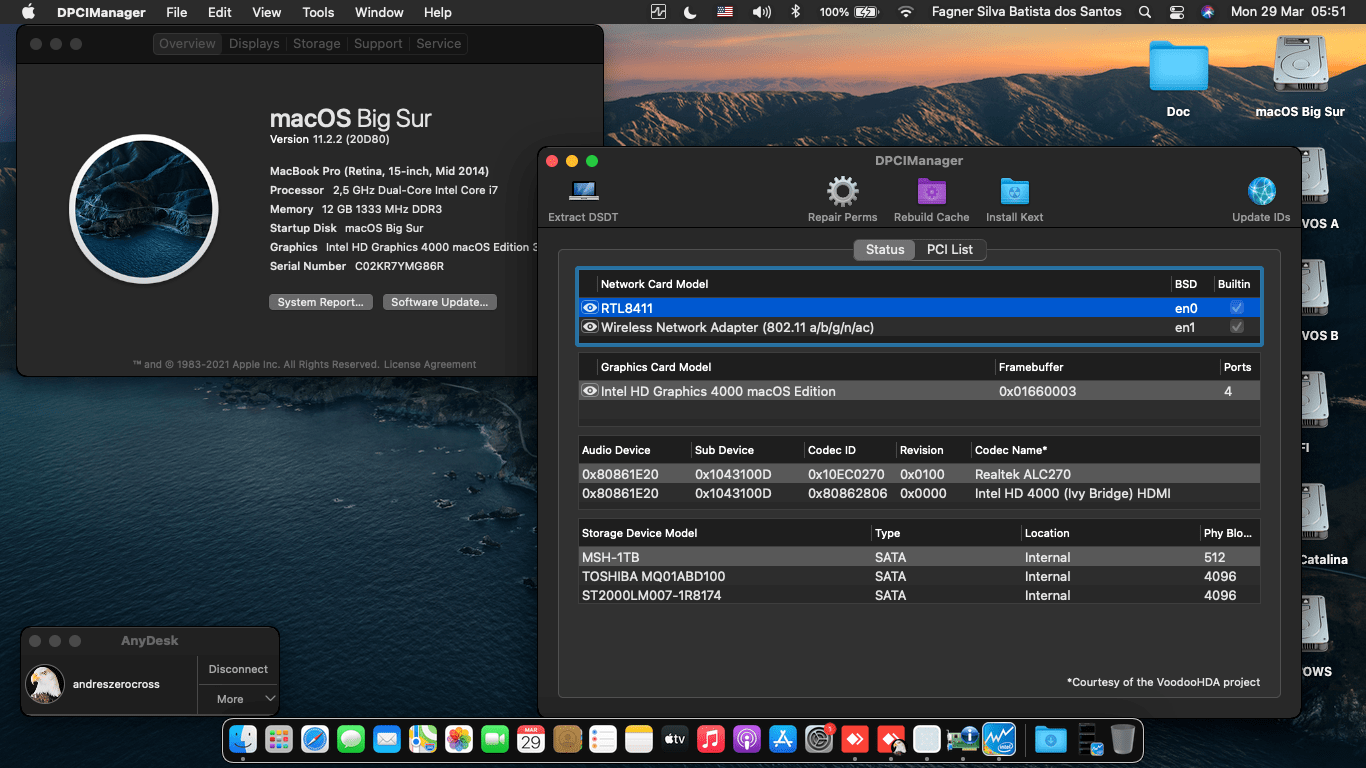The width and height of the screenshot is (1366, 768).
Task: Open Launchpad from the Dock
Action: tap(279, 739)
